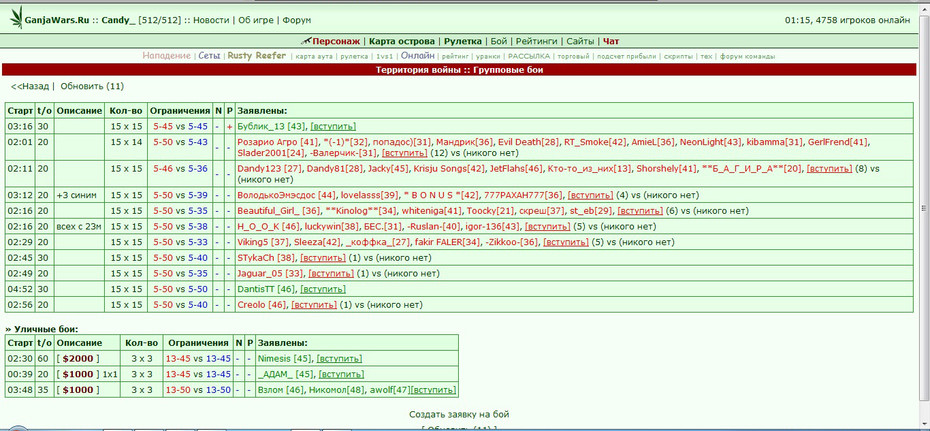
Task: Open the Чат link
Action: pos(611,41)
